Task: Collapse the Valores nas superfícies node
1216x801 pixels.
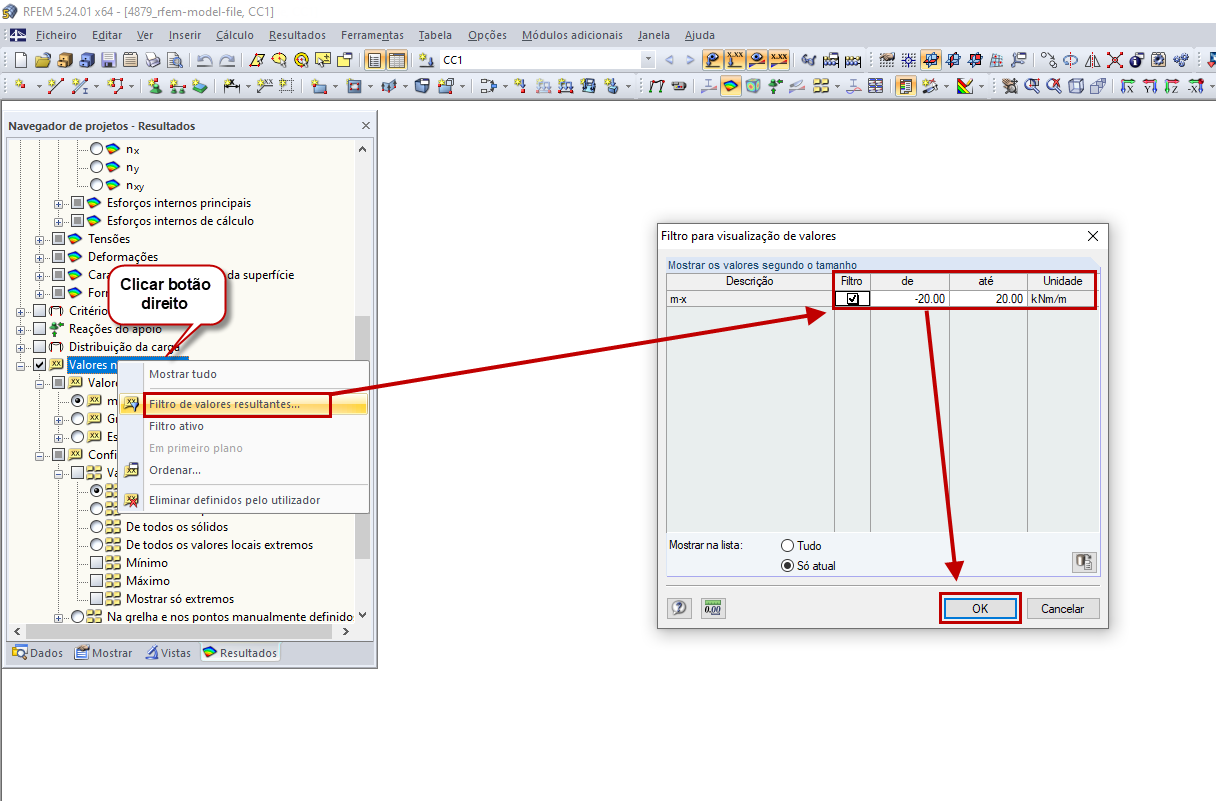Action: coord(22,365)
